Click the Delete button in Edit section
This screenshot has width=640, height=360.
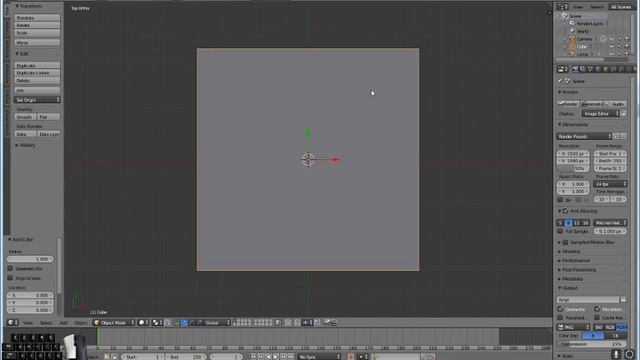pos(37,80)
